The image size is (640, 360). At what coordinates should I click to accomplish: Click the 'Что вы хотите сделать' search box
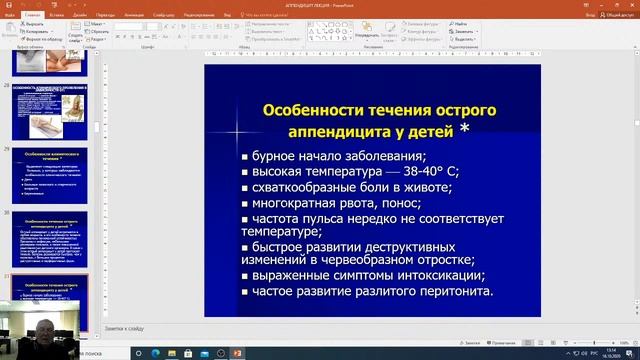coord(264,15)
